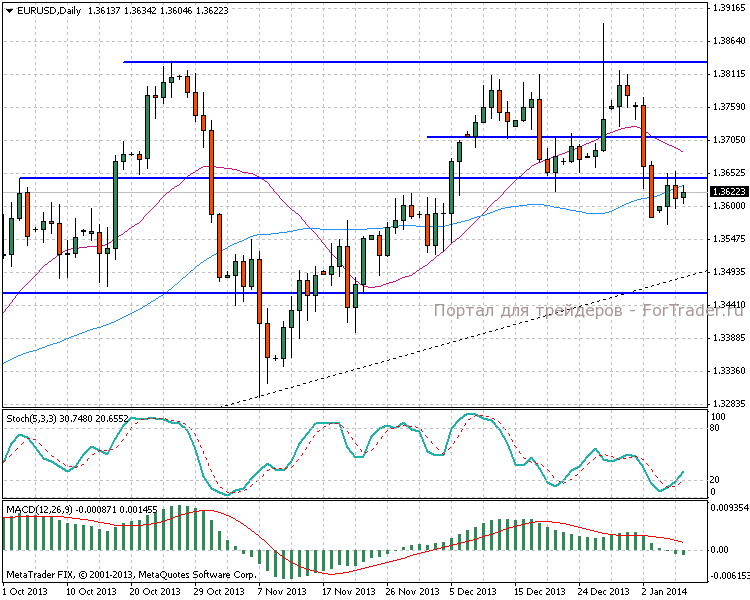Click the 1.34935 price axis label
The height and width of the screenshot is (600, 750).
[x=729, y=272]
